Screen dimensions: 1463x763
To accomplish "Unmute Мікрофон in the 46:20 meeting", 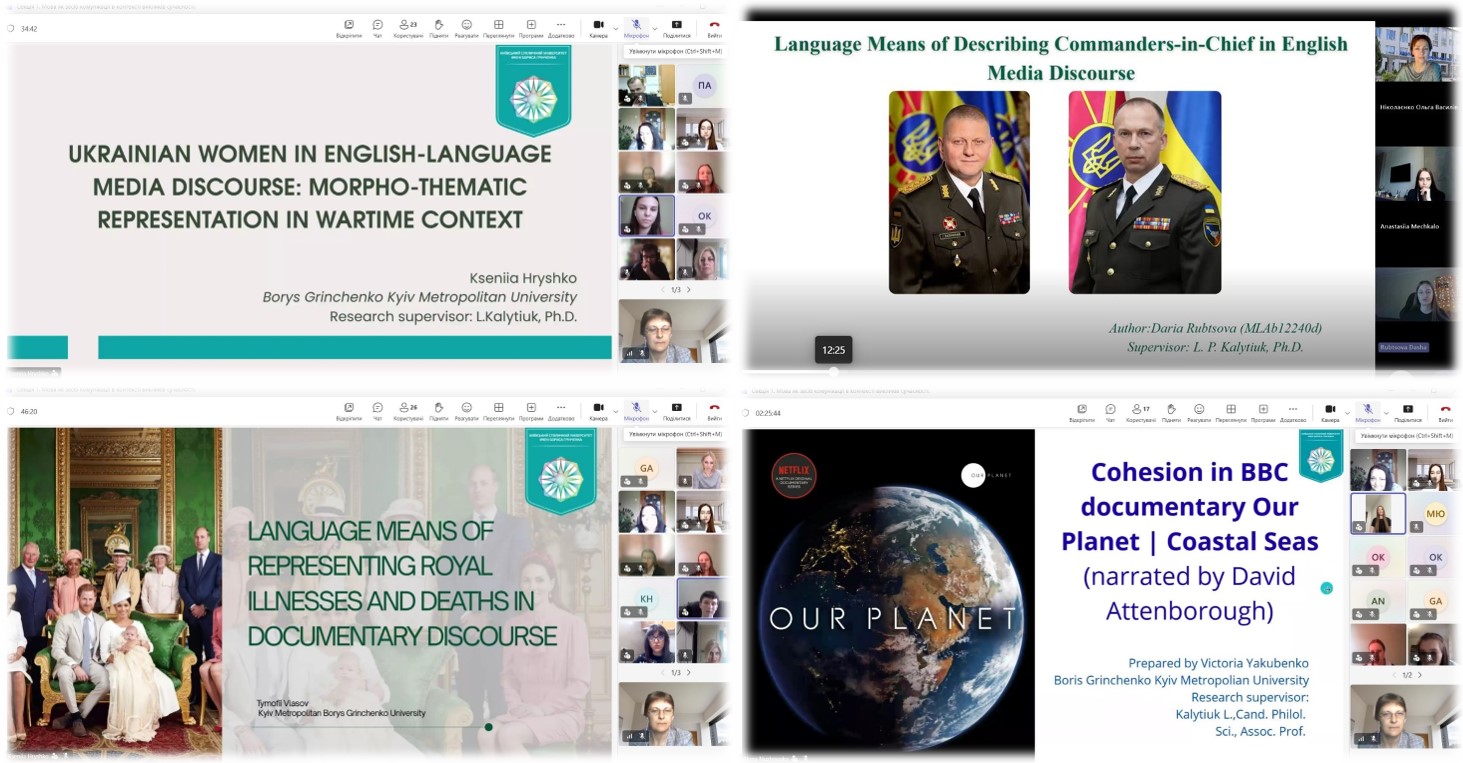I will (636, 411).
